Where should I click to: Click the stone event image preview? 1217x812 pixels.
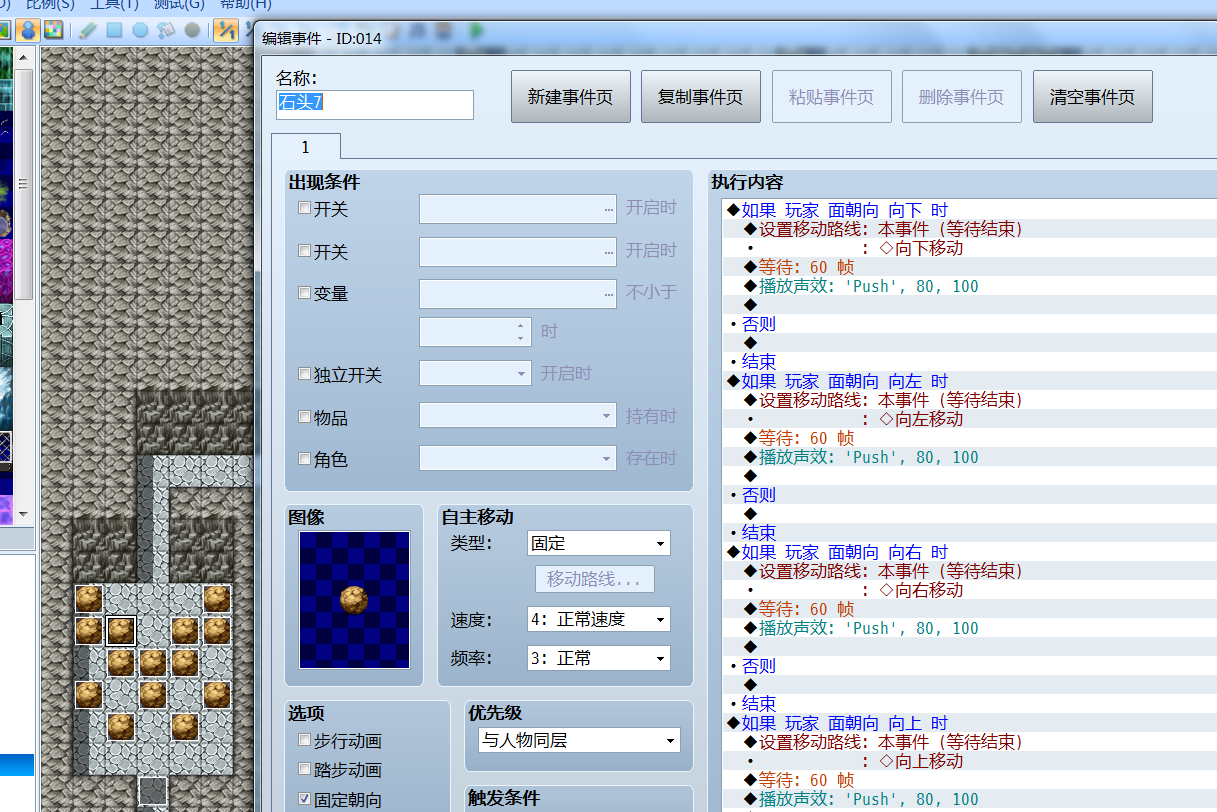[354, 600]
